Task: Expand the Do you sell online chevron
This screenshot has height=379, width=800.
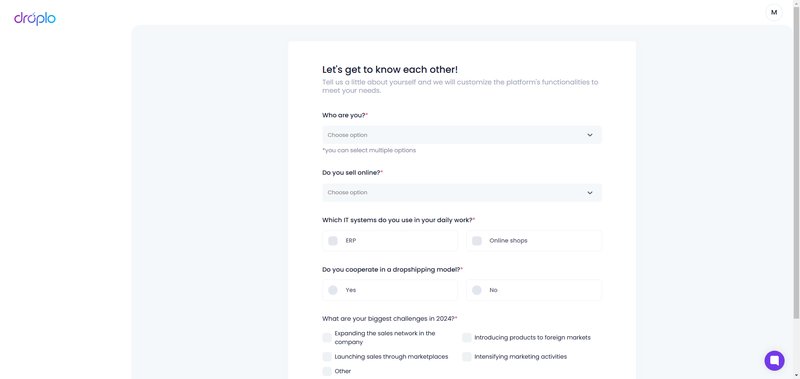Action: 589,193
